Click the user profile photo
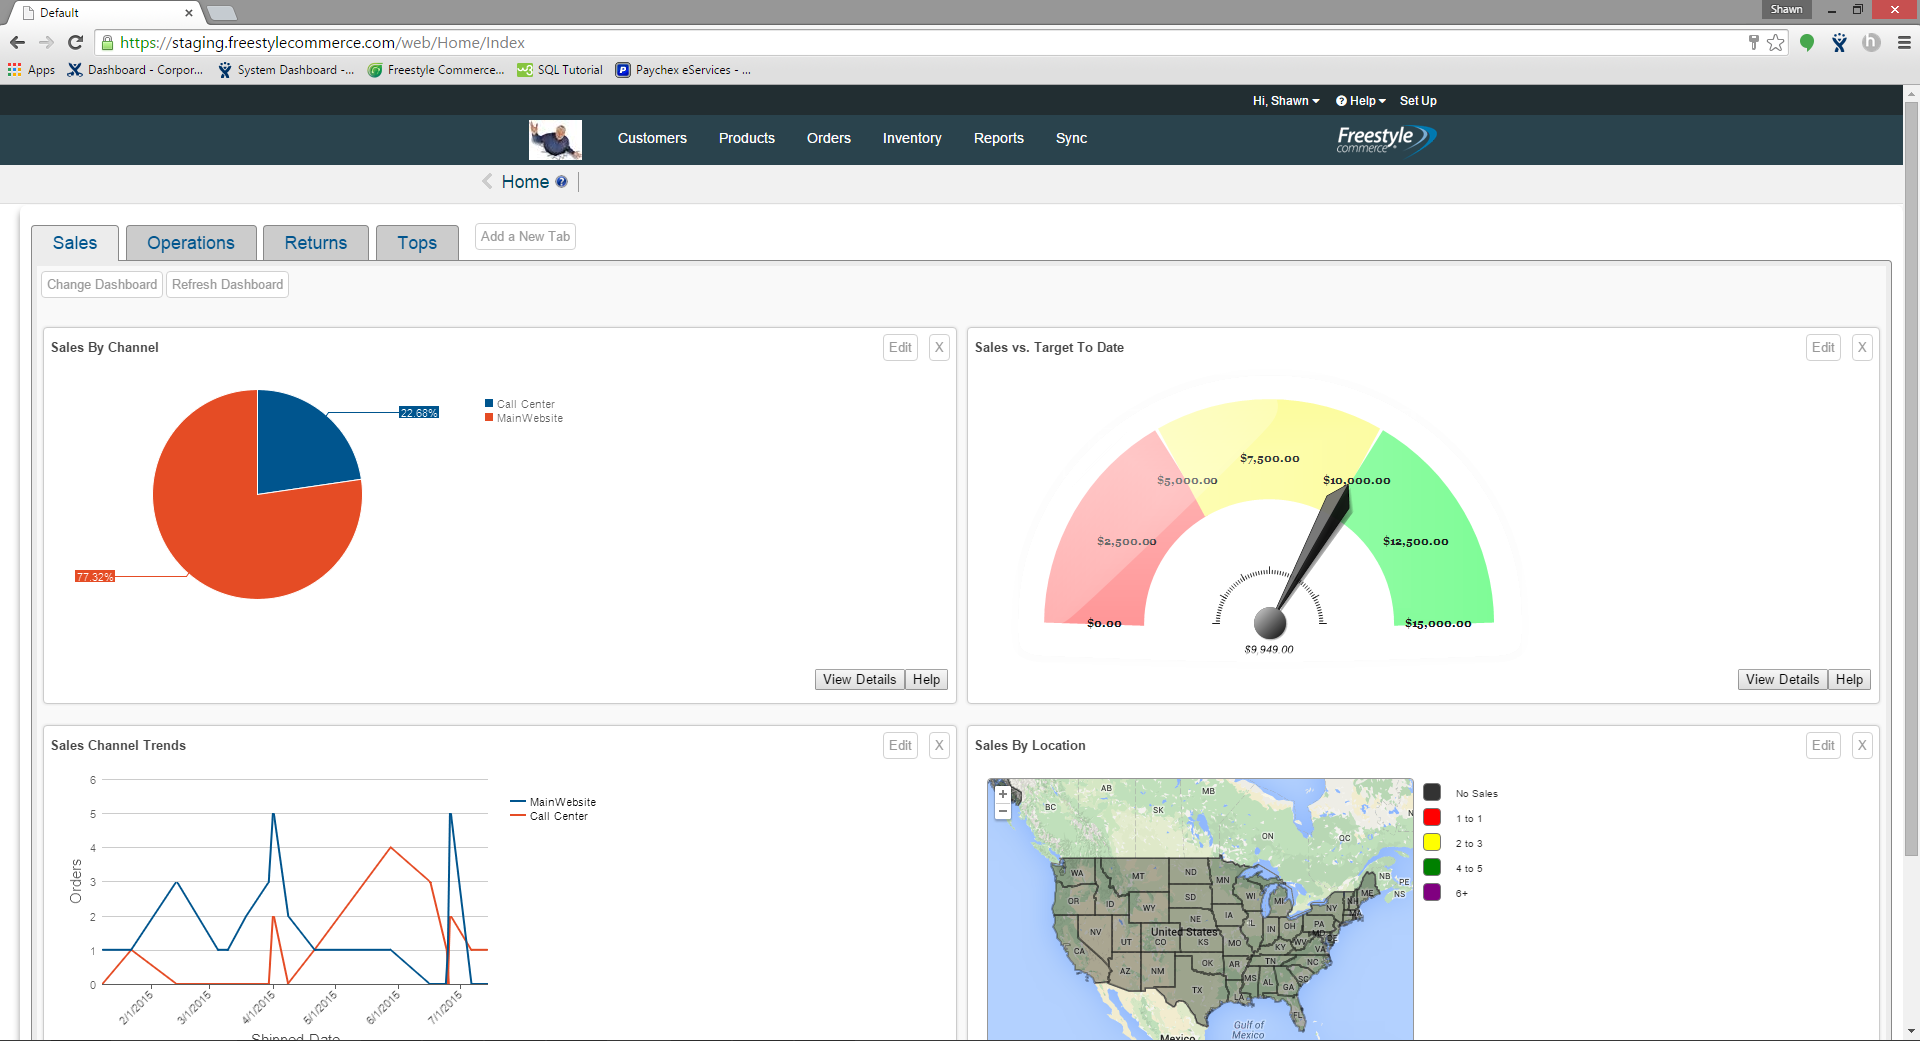This screenshot has height=1041, width=1920. pyautogui.click(x=555, y=140)
